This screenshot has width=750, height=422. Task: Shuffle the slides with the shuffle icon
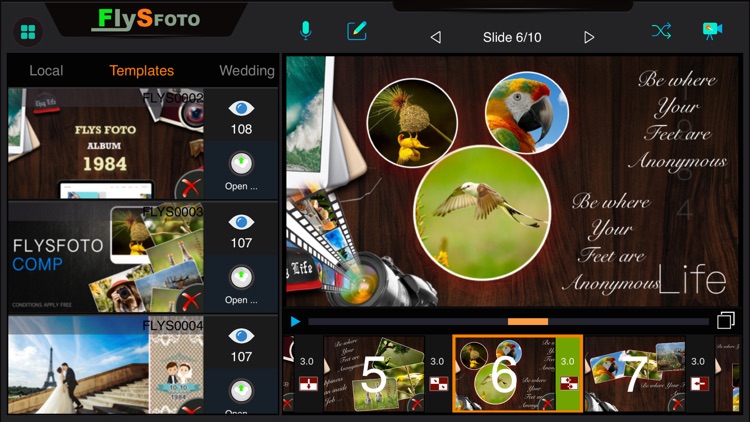click(x=661, y=31)
